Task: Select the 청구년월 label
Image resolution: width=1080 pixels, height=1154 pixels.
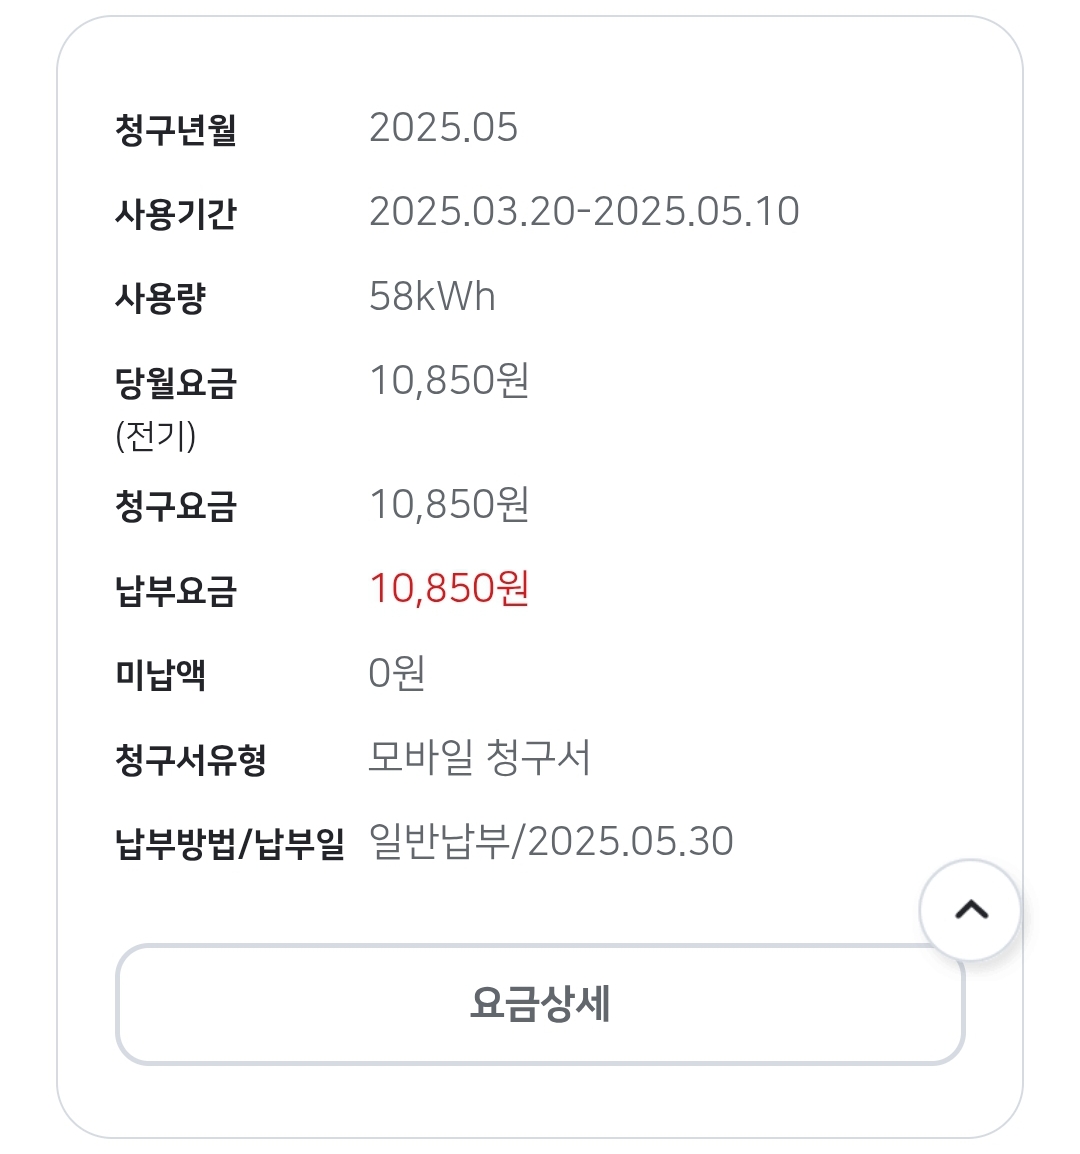Action: point(176,130)
